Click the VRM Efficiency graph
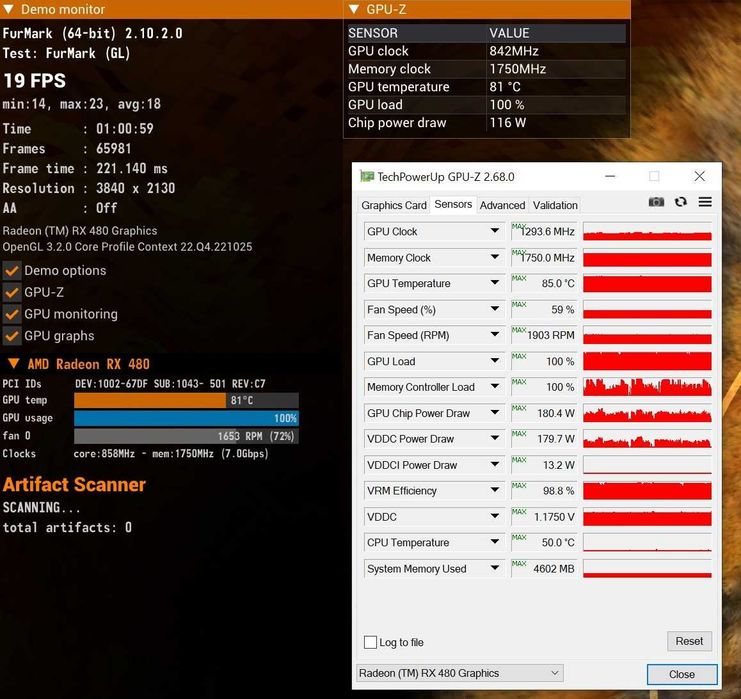This screenshot has width=741, height=699. (x=647, y=491)
